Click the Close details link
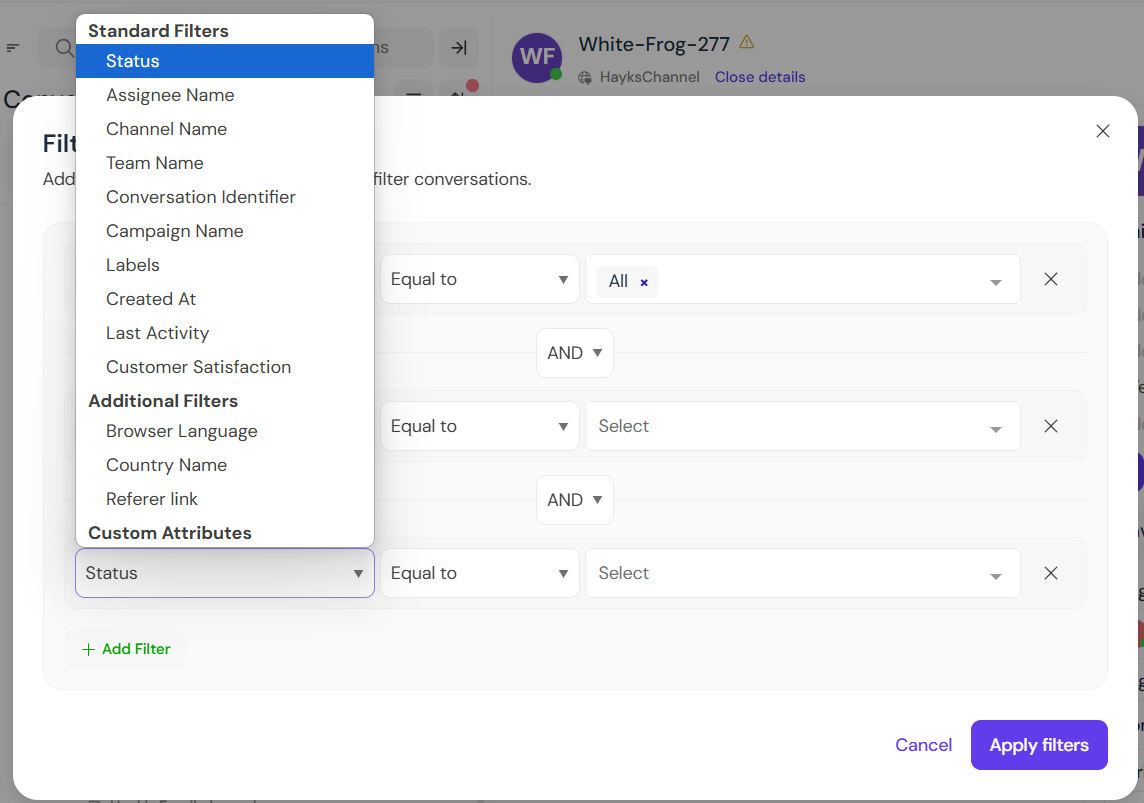The image size is (1144, 803). (x=759, y=77)
